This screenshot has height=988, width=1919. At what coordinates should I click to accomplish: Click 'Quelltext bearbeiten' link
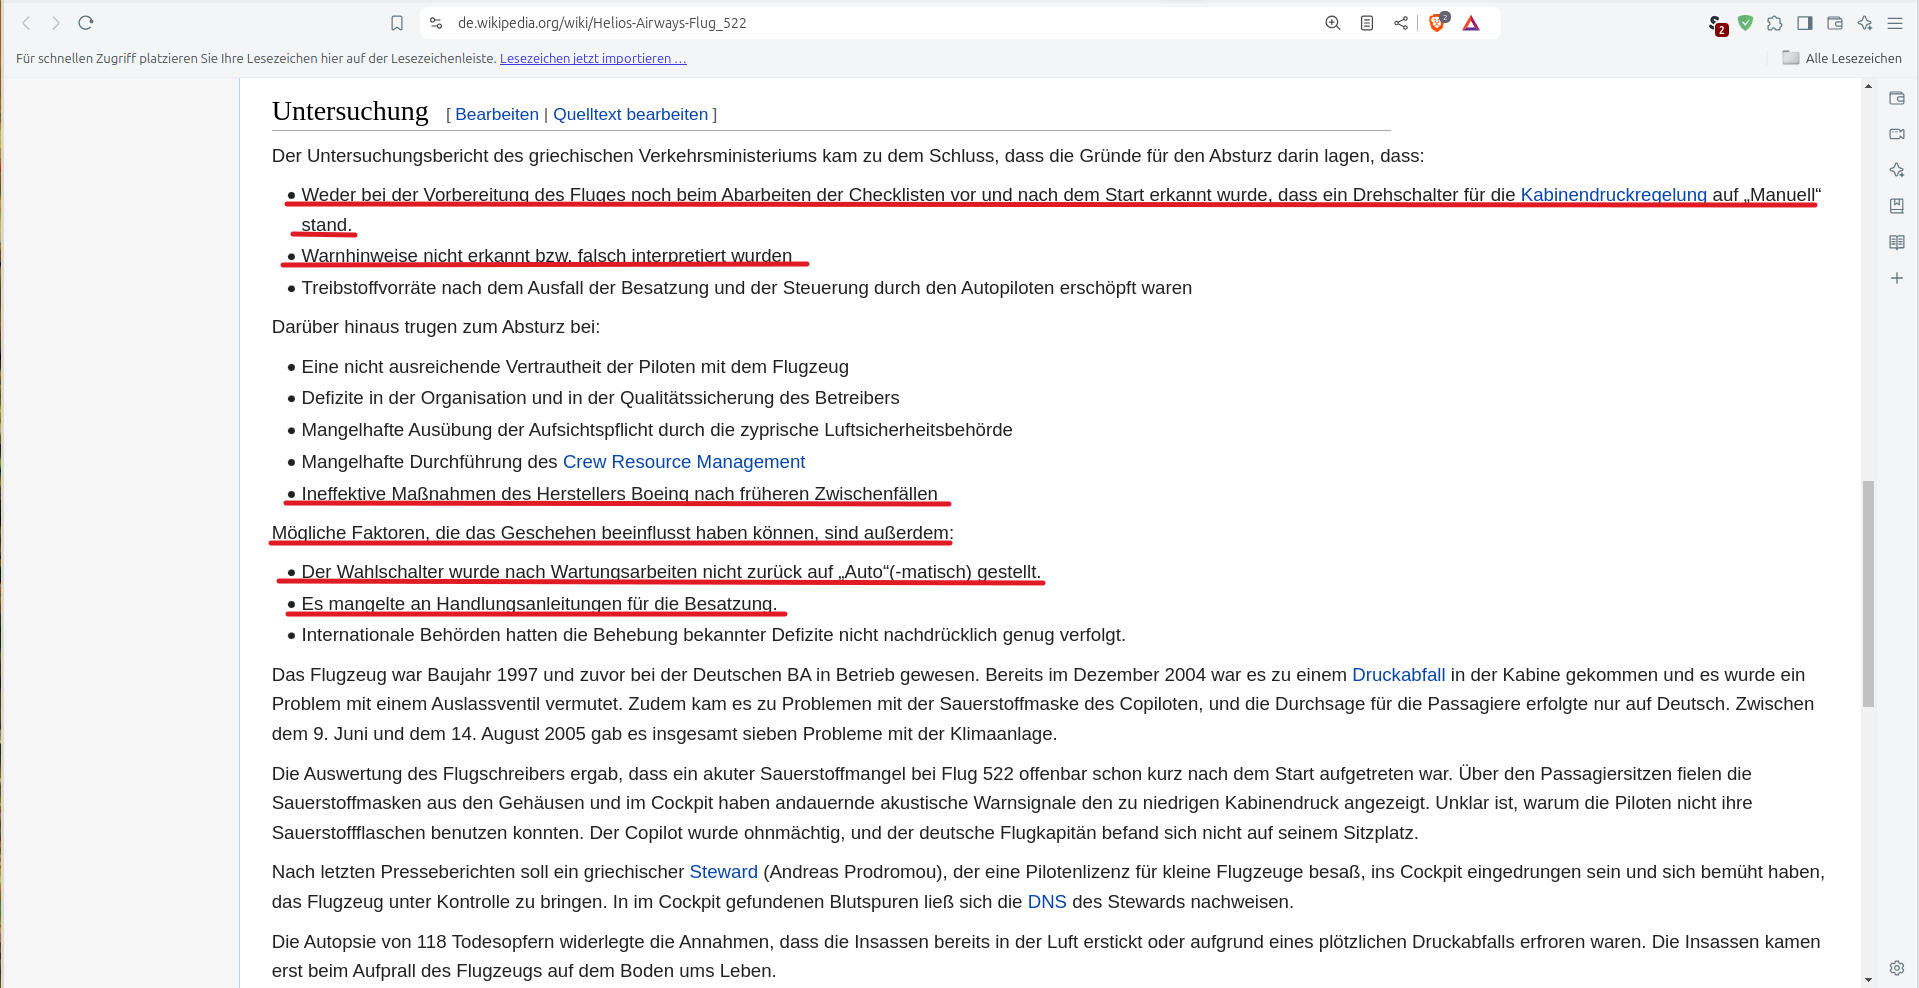pyautogui.click(x=630, y=114)
